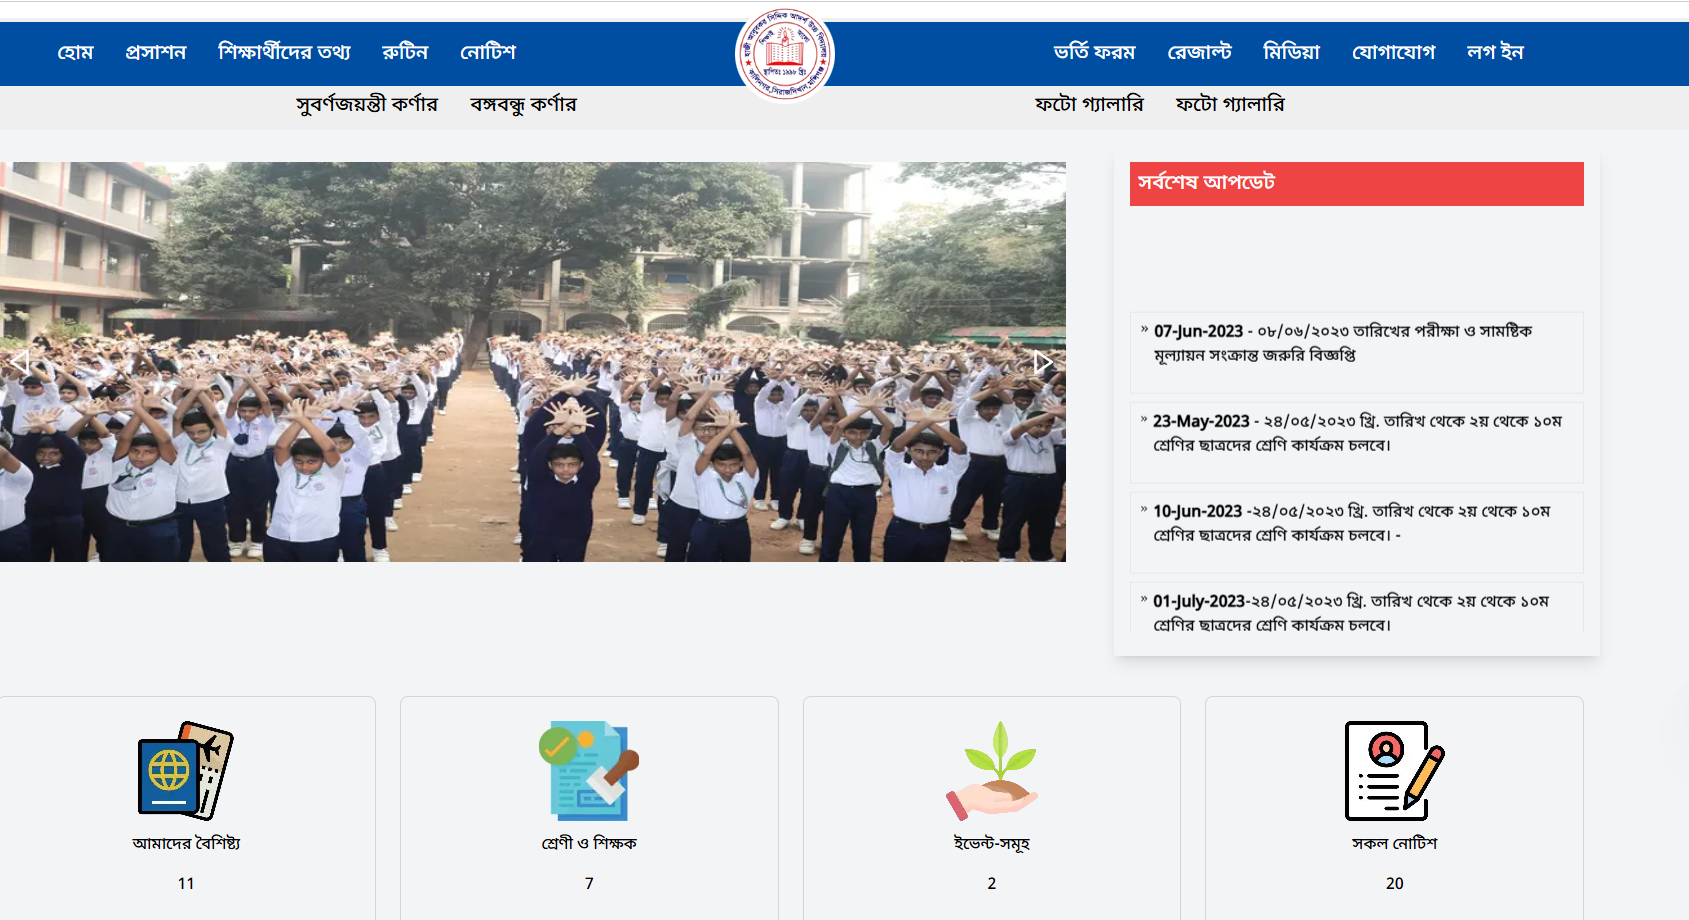1689x920 pixels.
Task: Open the ফটো গ্যালারি page
Action: pos(1088,104)
